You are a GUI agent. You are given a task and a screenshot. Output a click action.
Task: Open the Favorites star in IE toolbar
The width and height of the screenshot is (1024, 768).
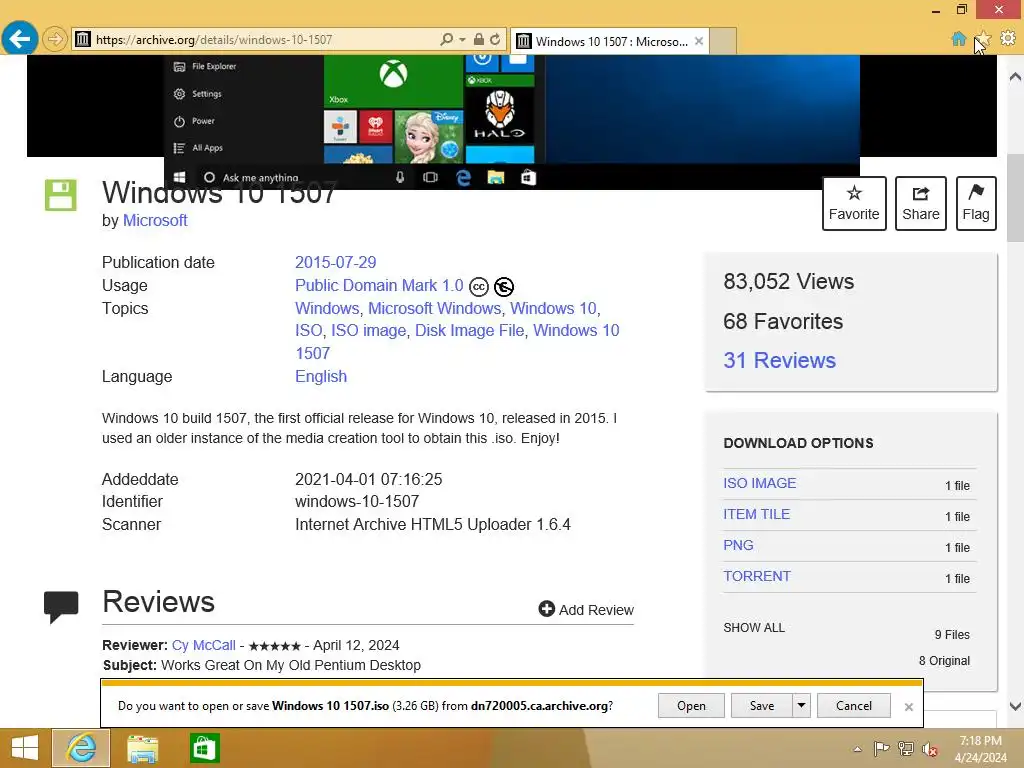[983, 39]
